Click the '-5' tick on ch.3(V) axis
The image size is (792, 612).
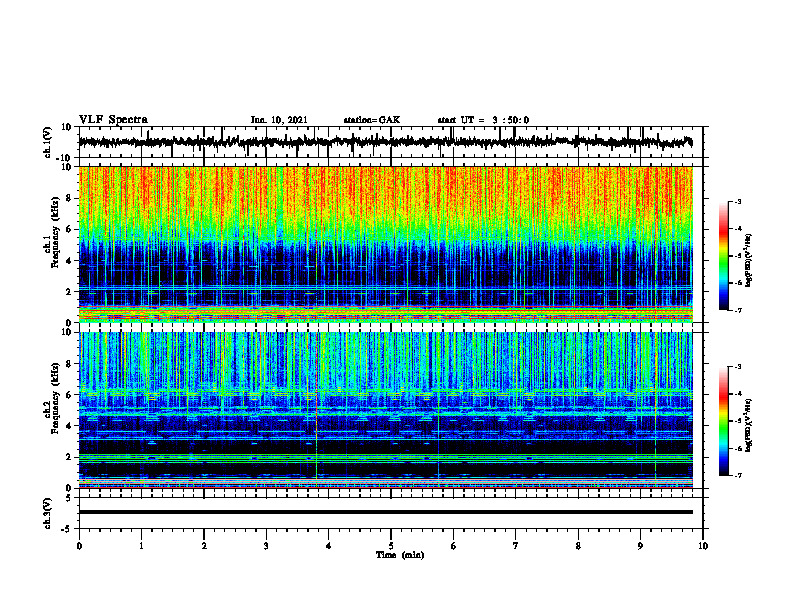(68, 529)
